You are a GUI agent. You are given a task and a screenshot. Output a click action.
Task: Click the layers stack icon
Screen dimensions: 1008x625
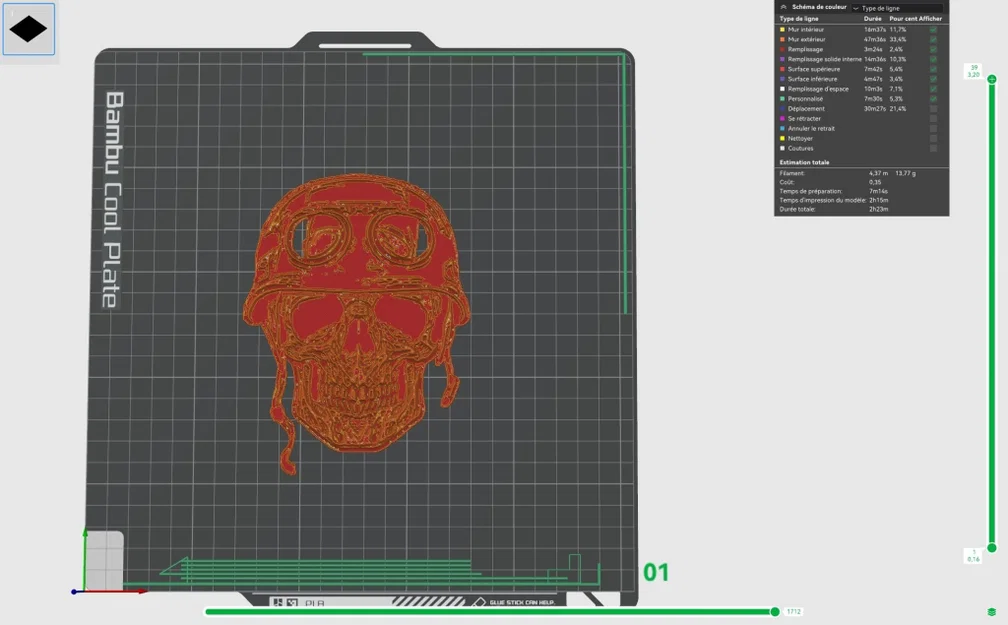tap(992, 611)
